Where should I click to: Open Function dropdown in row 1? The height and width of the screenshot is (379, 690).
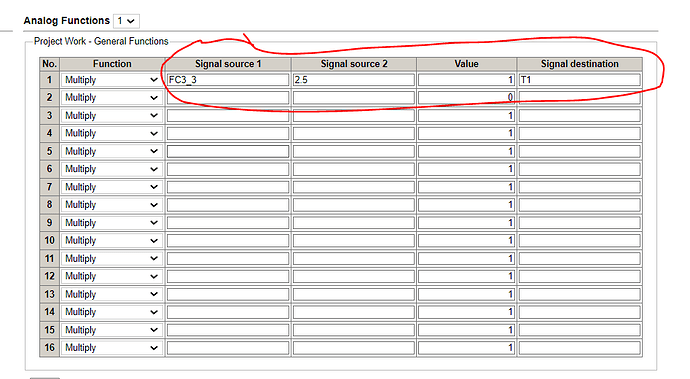[112, 80]
